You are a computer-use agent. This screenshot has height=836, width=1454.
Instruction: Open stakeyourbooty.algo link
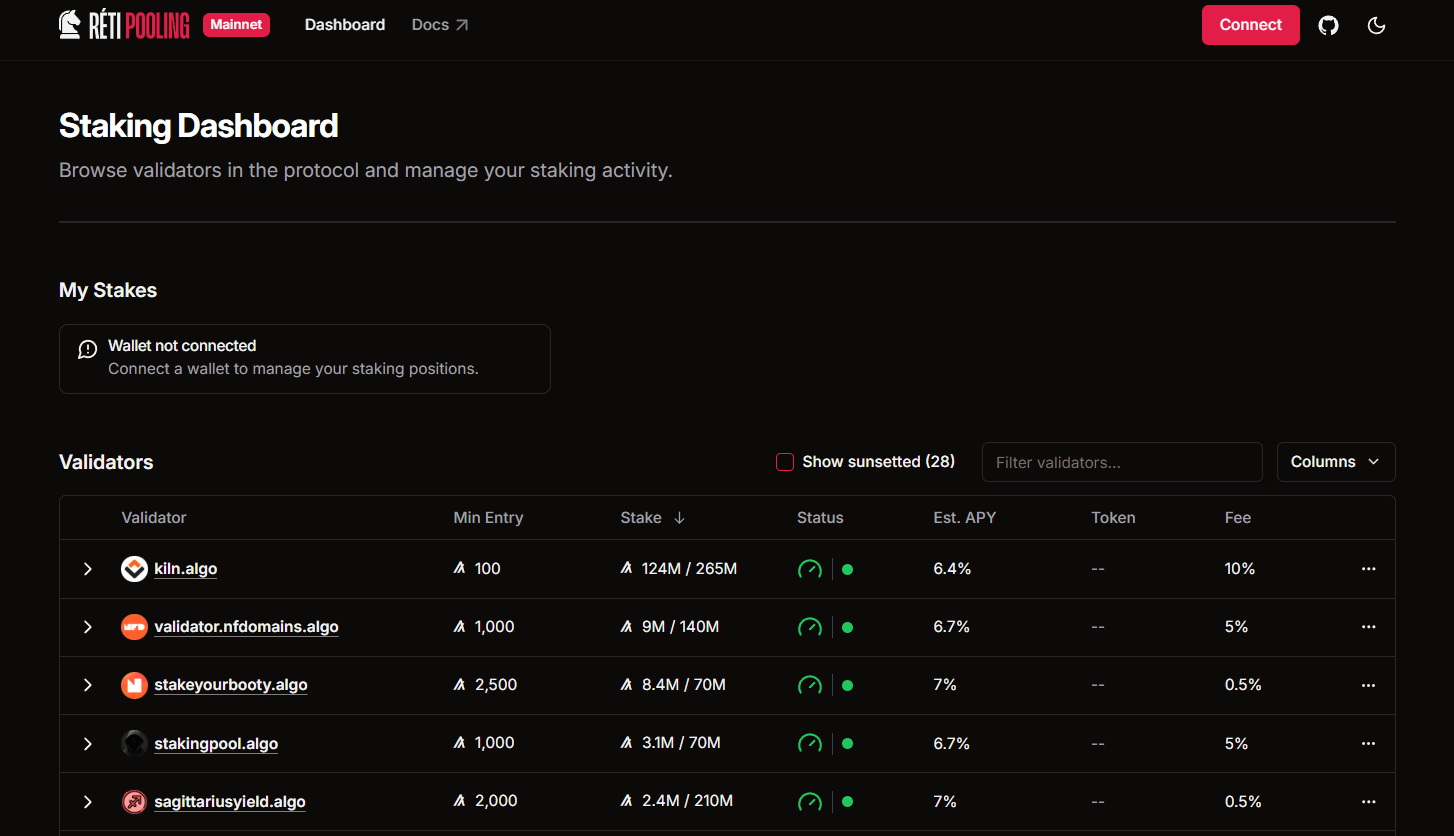click(231, 685)
